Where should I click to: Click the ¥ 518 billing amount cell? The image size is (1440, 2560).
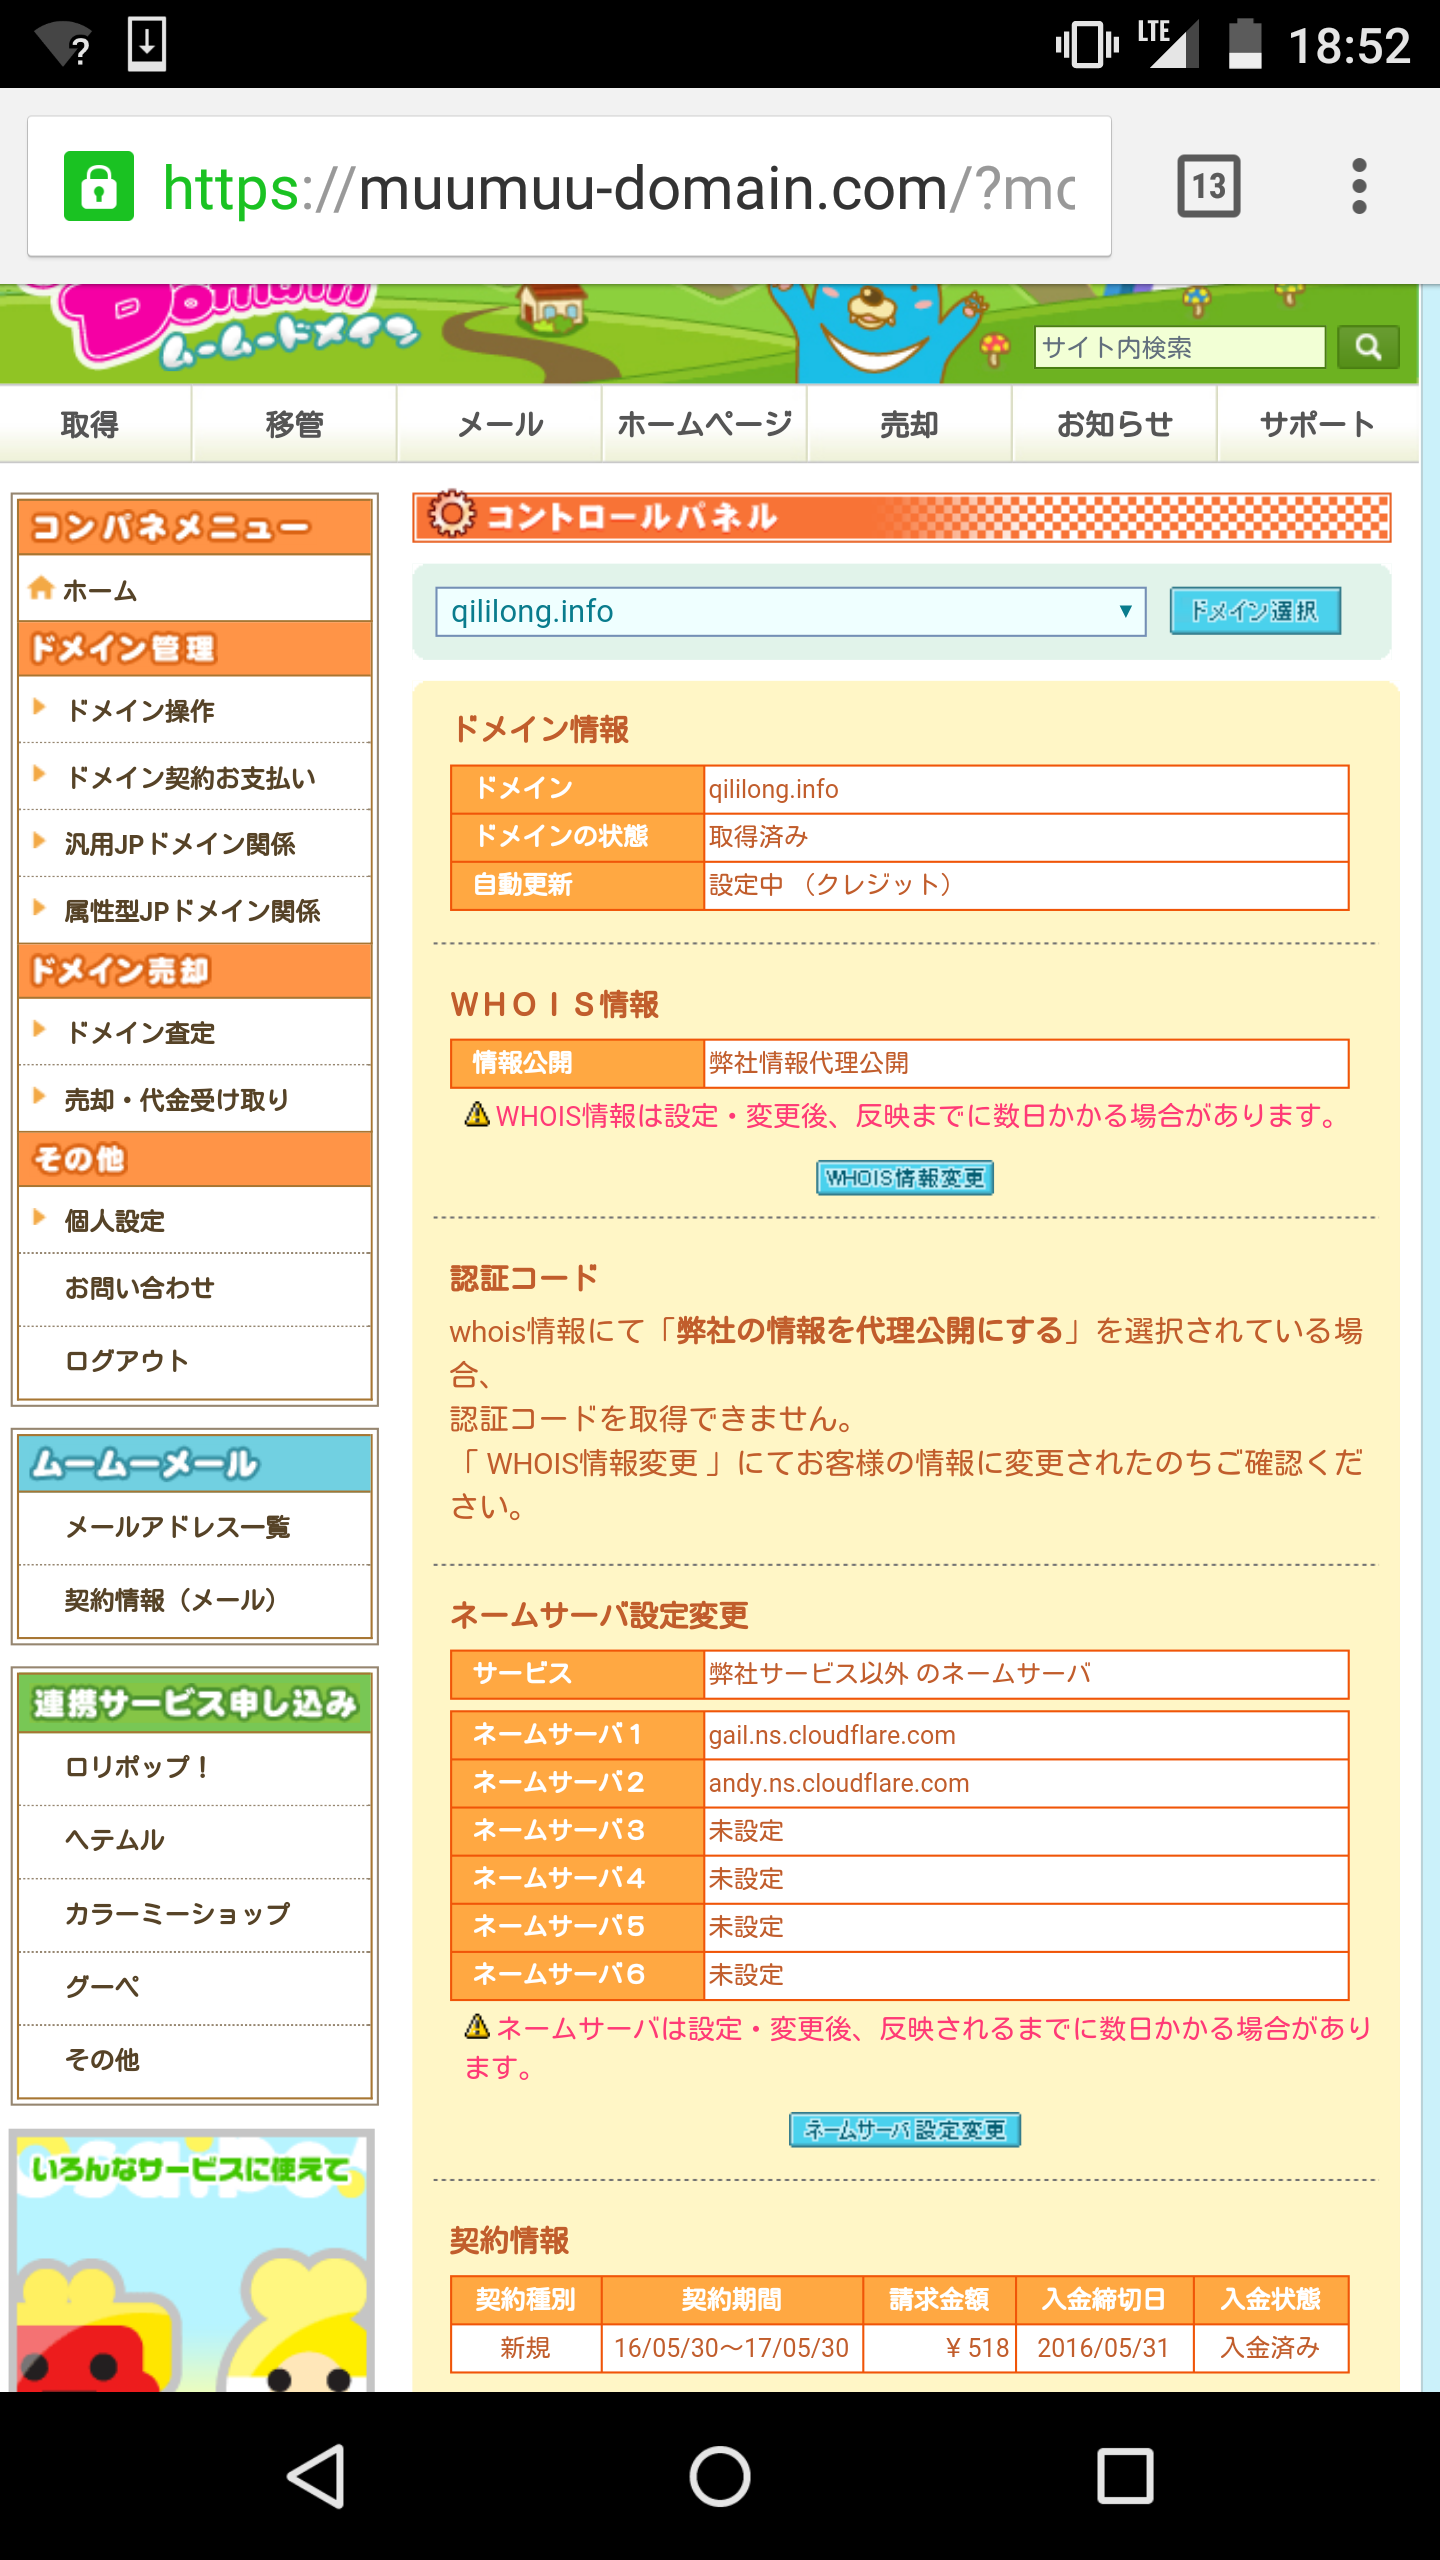(x=939, y=2347)
